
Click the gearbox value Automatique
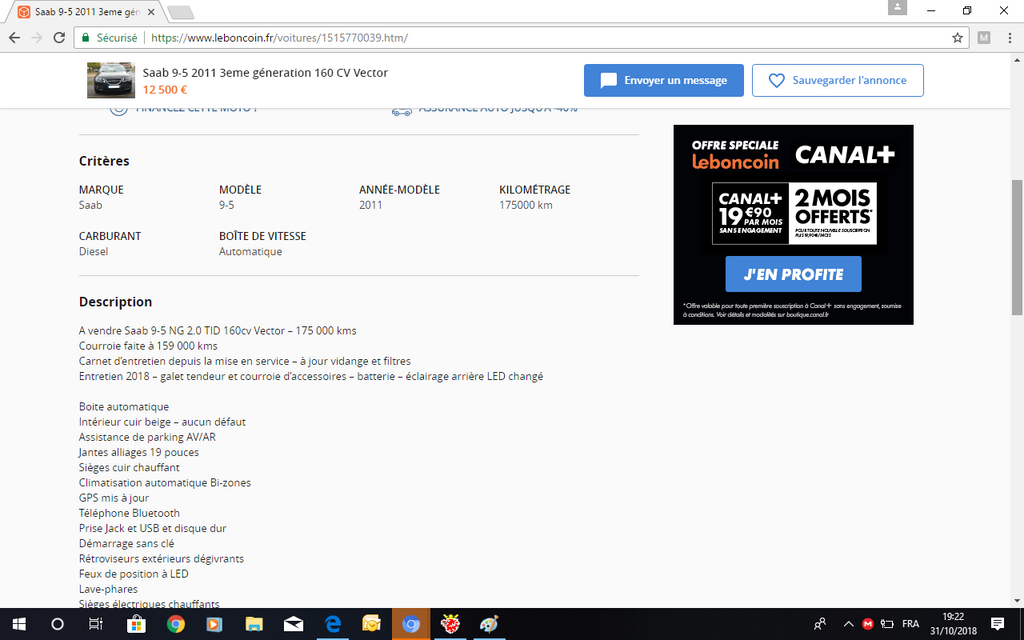tap(251, 251)
